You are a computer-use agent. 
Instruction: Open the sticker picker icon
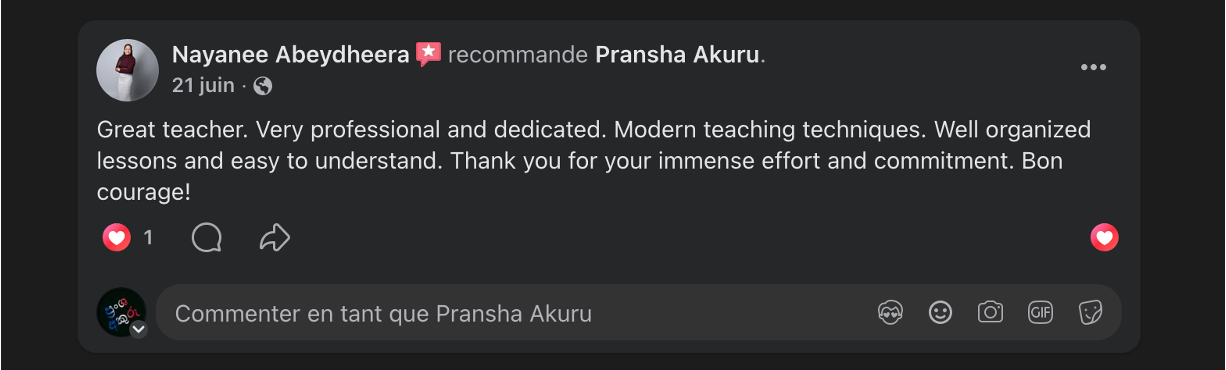pyautogui.click(x=1090, y=313)
